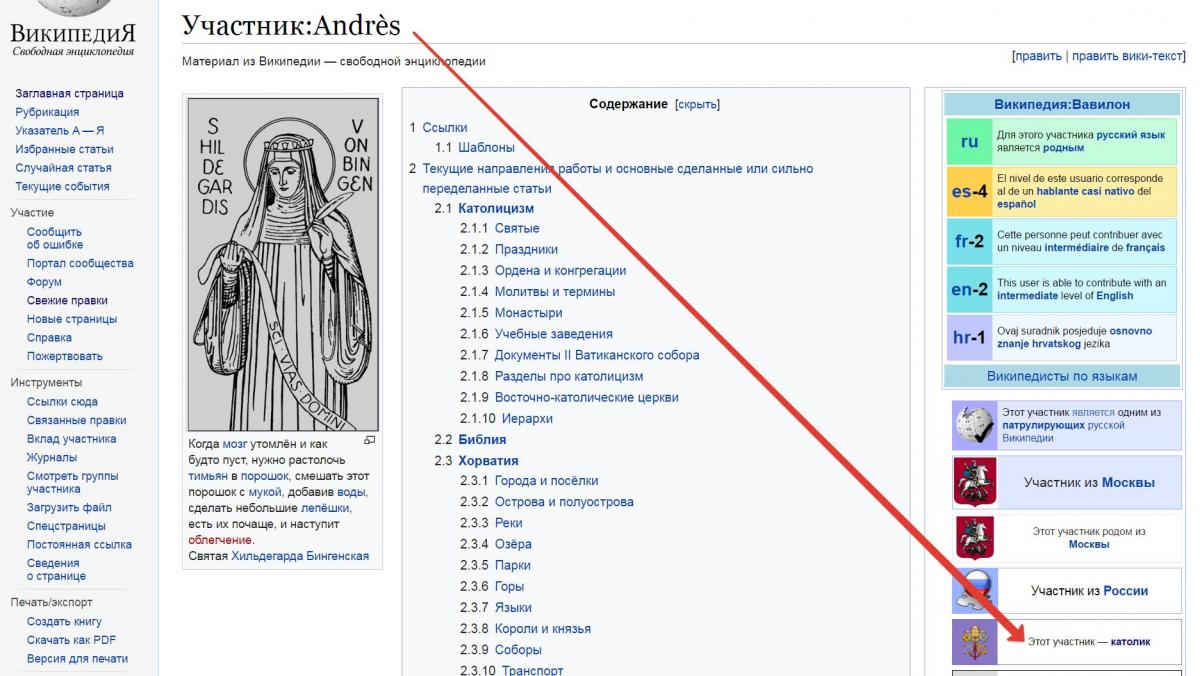Click the Moscow coat of arms icon in "Участник из Москвы"
The image size is (1200, 676).
click(x=974, y=482)
